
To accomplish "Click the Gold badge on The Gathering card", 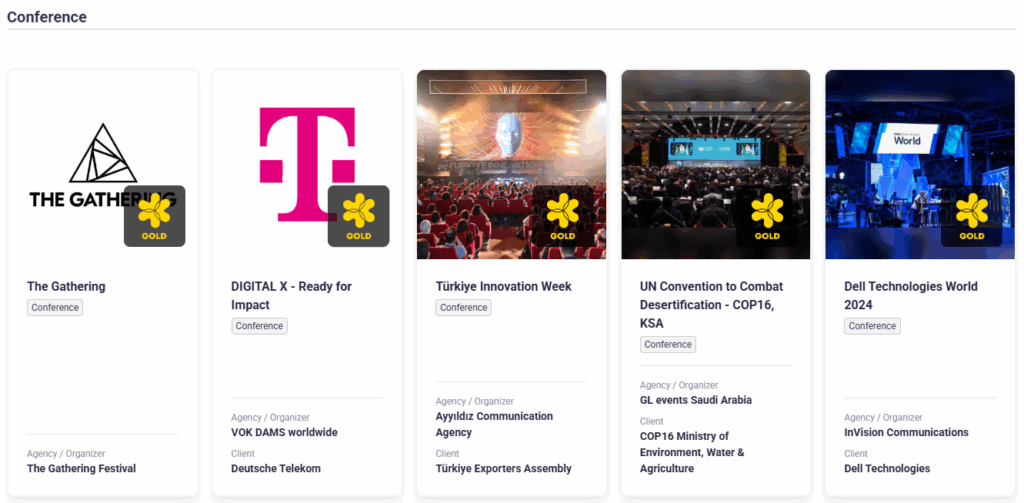I will [x=154, y=216].
